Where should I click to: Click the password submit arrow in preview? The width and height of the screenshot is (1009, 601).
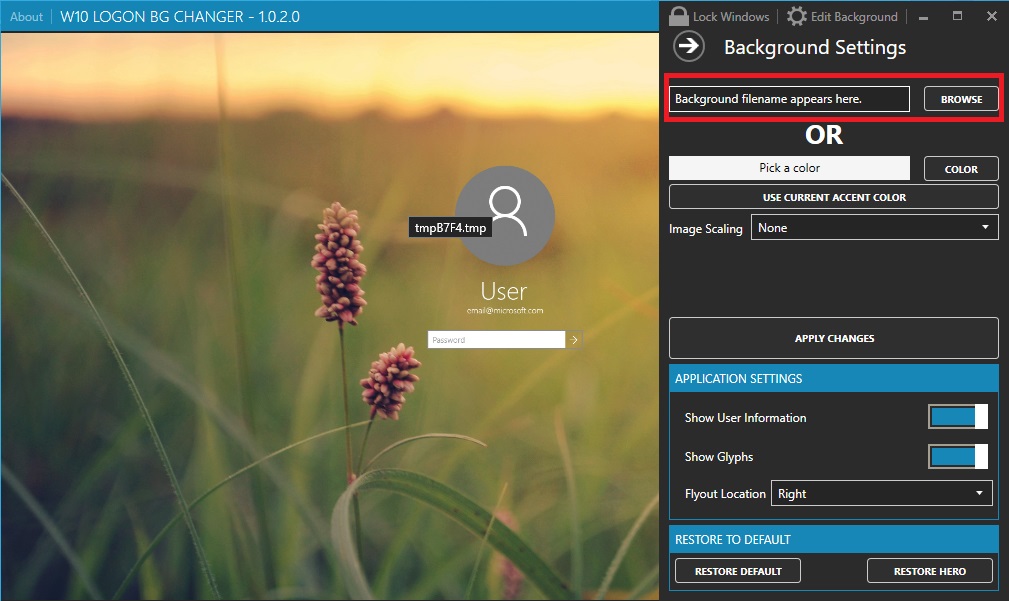pyautogui.click(x=574, y=339)
